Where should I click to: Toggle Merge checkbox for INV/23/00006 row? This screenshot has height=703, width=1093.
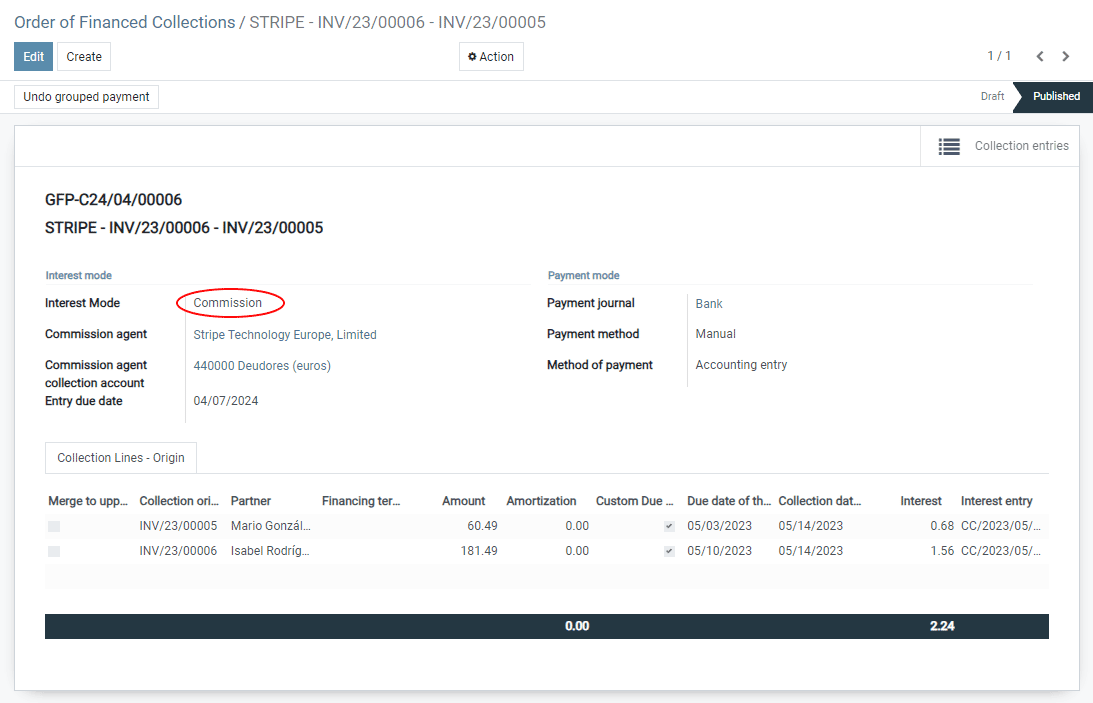54,551
